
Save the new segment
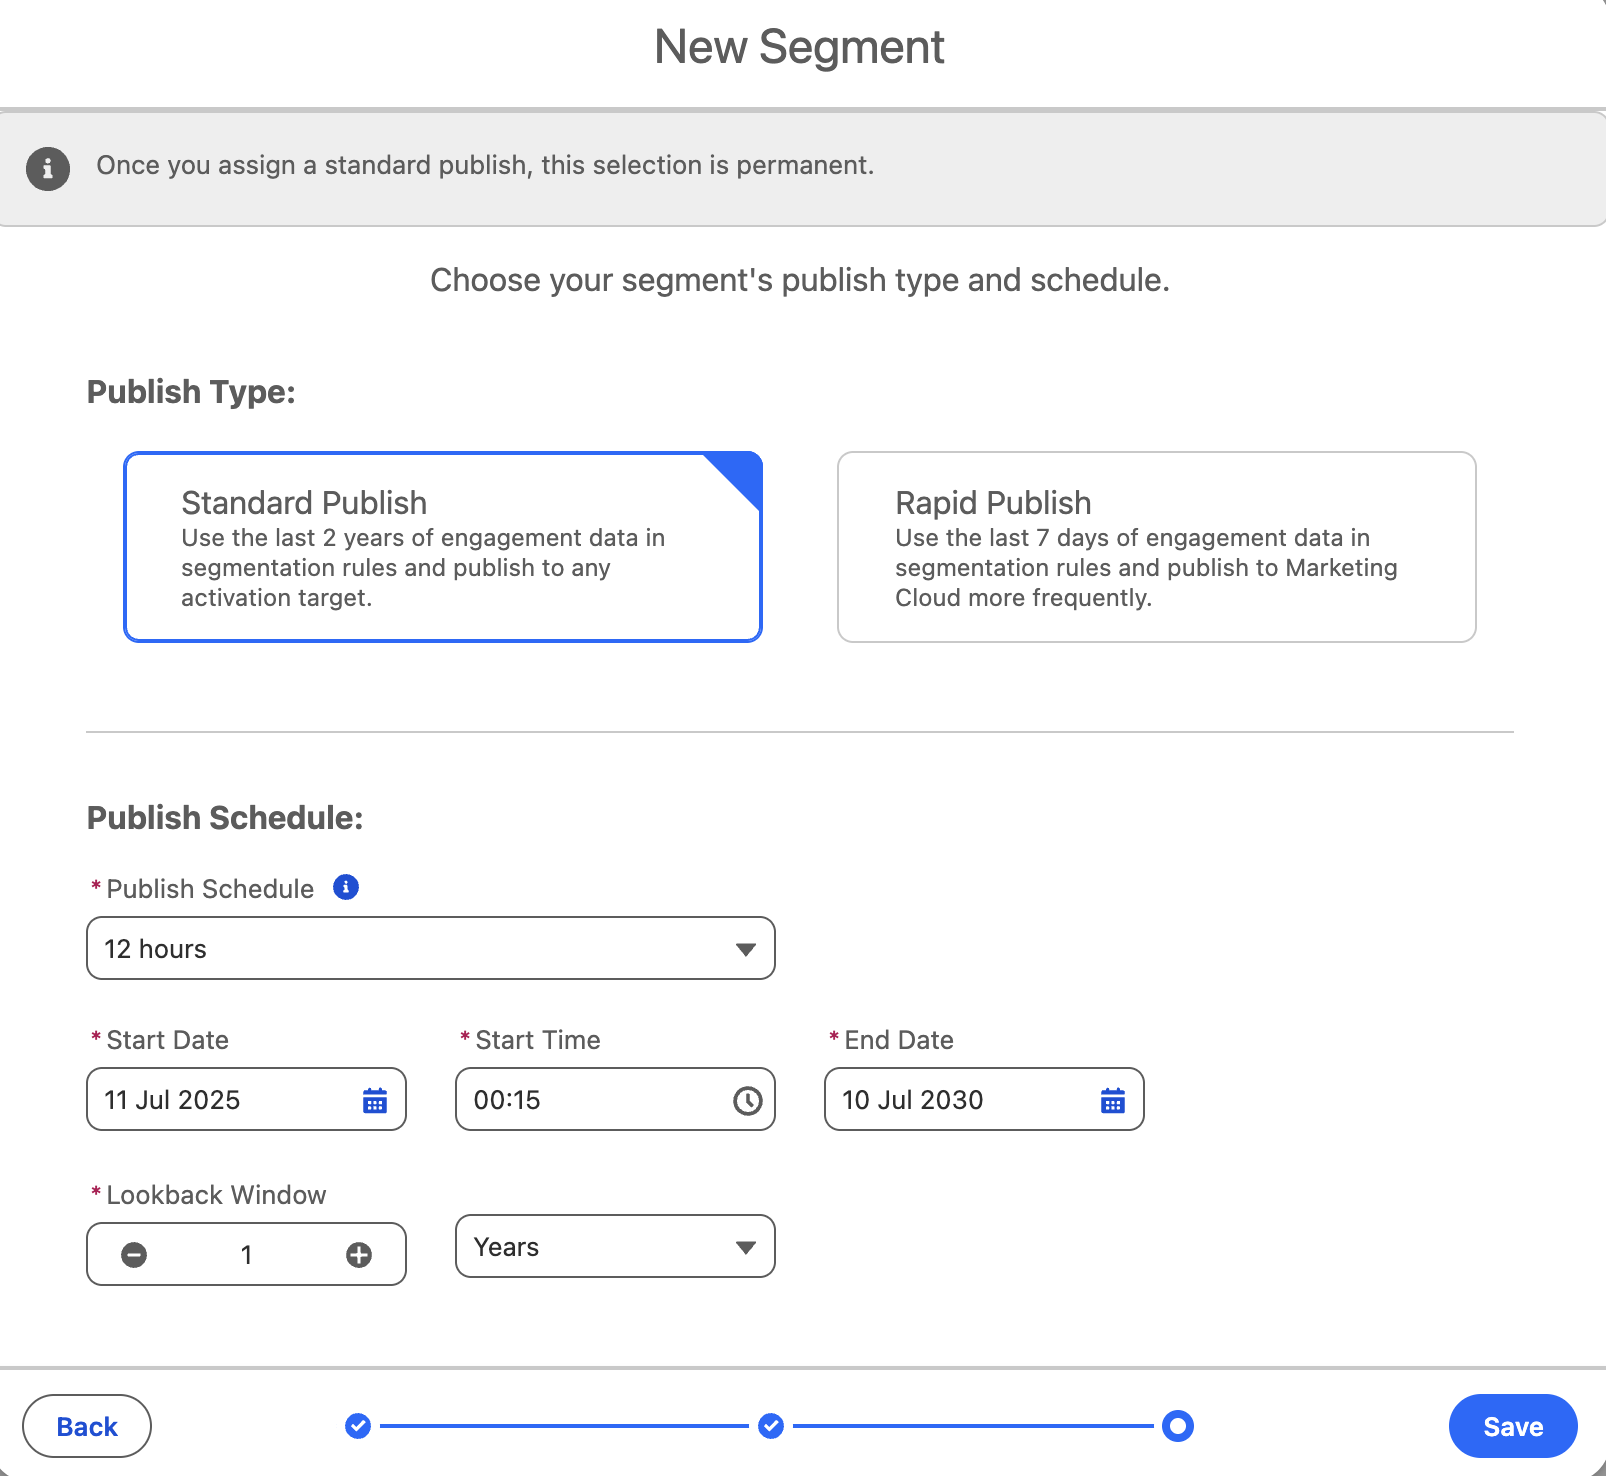tap(1512, 1426)
